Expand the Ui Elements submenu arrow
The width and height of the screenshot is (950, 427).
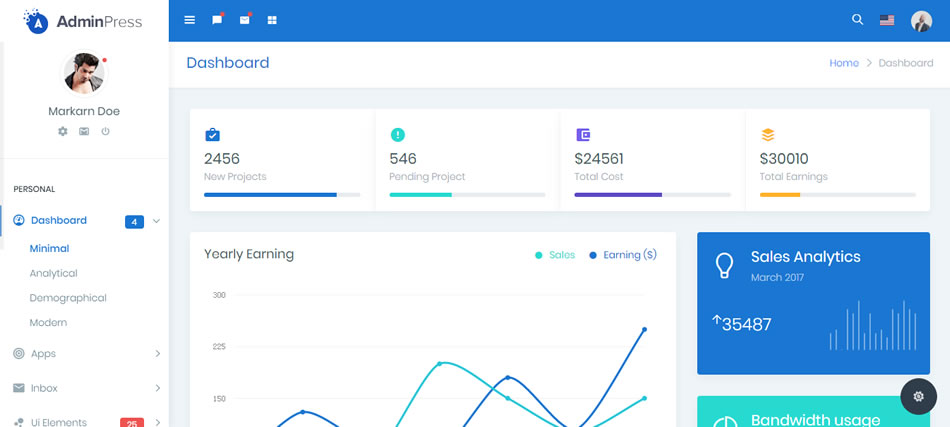pos(158,422)
